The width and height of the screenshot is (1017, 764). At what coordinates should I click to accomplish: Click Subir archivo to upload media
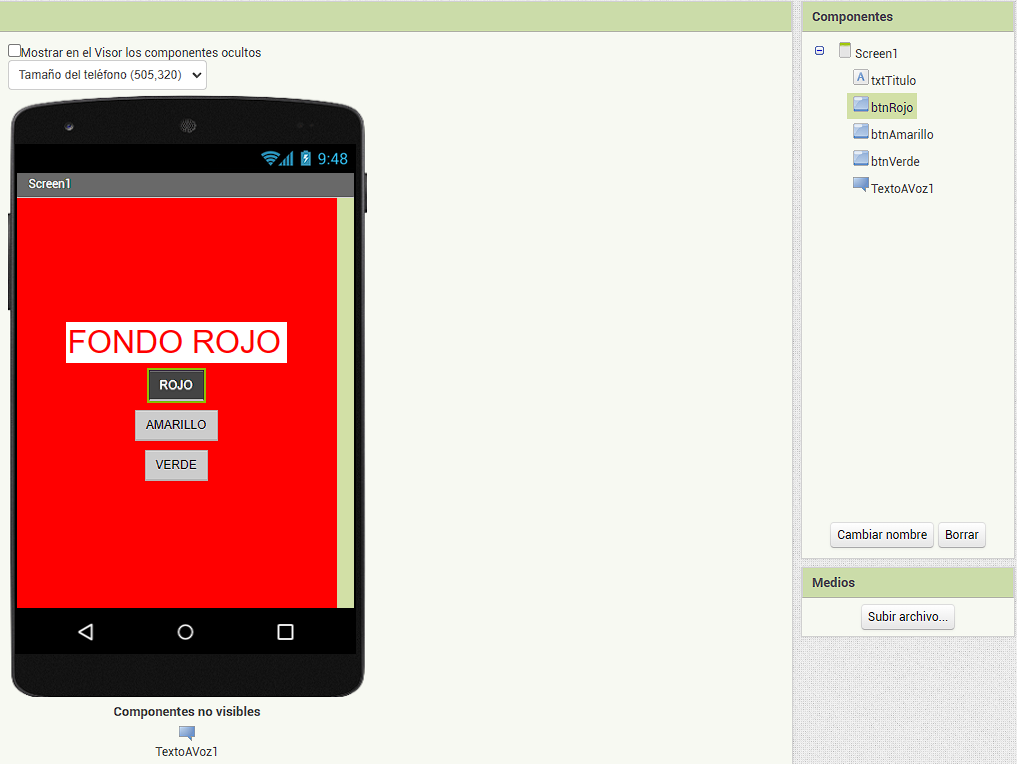tap(907, 617)
